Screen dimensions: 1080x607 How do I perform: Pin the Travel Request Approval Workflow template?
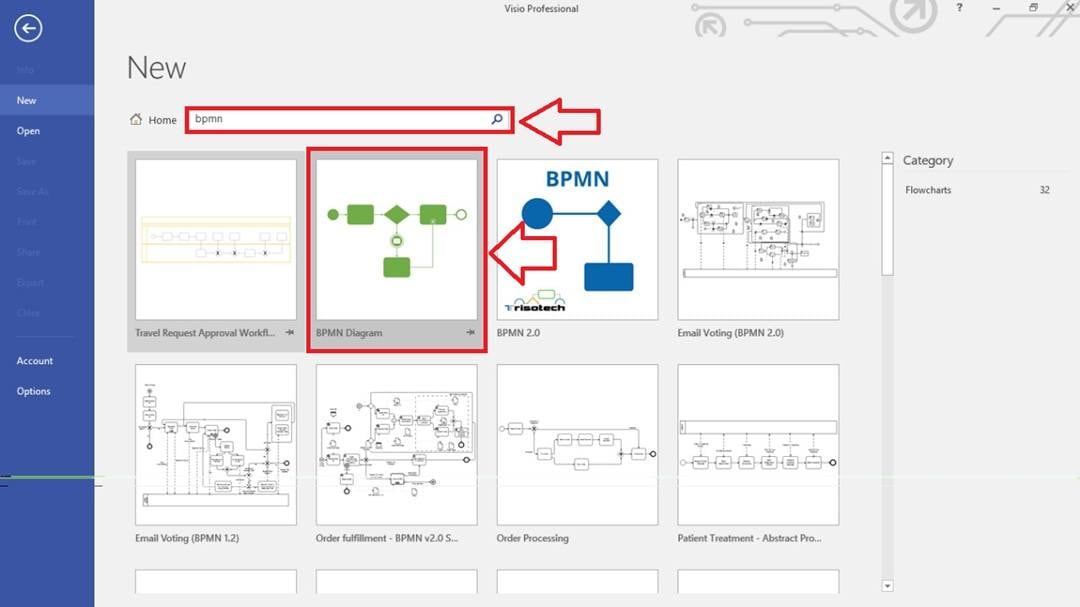click(288, 333)
